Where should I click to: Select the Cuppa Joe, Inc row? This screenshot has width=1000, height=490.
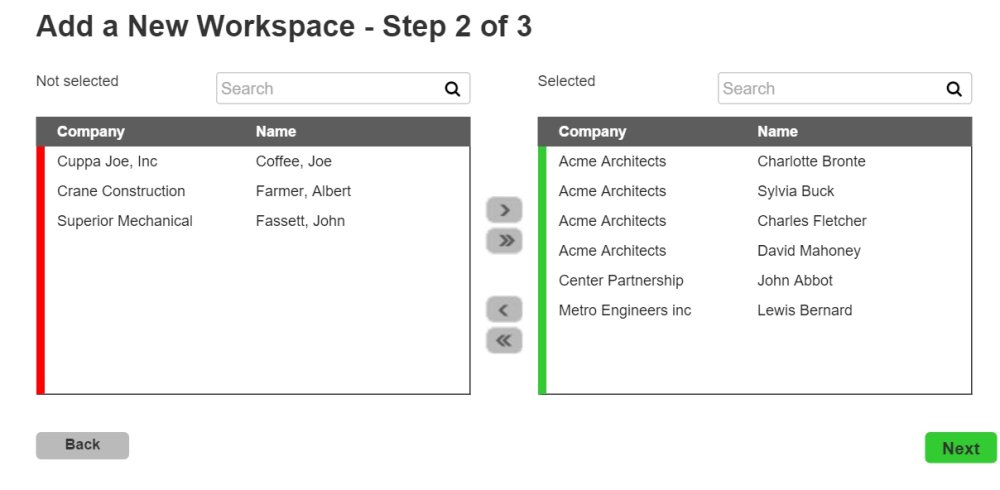tap(256, 162)
